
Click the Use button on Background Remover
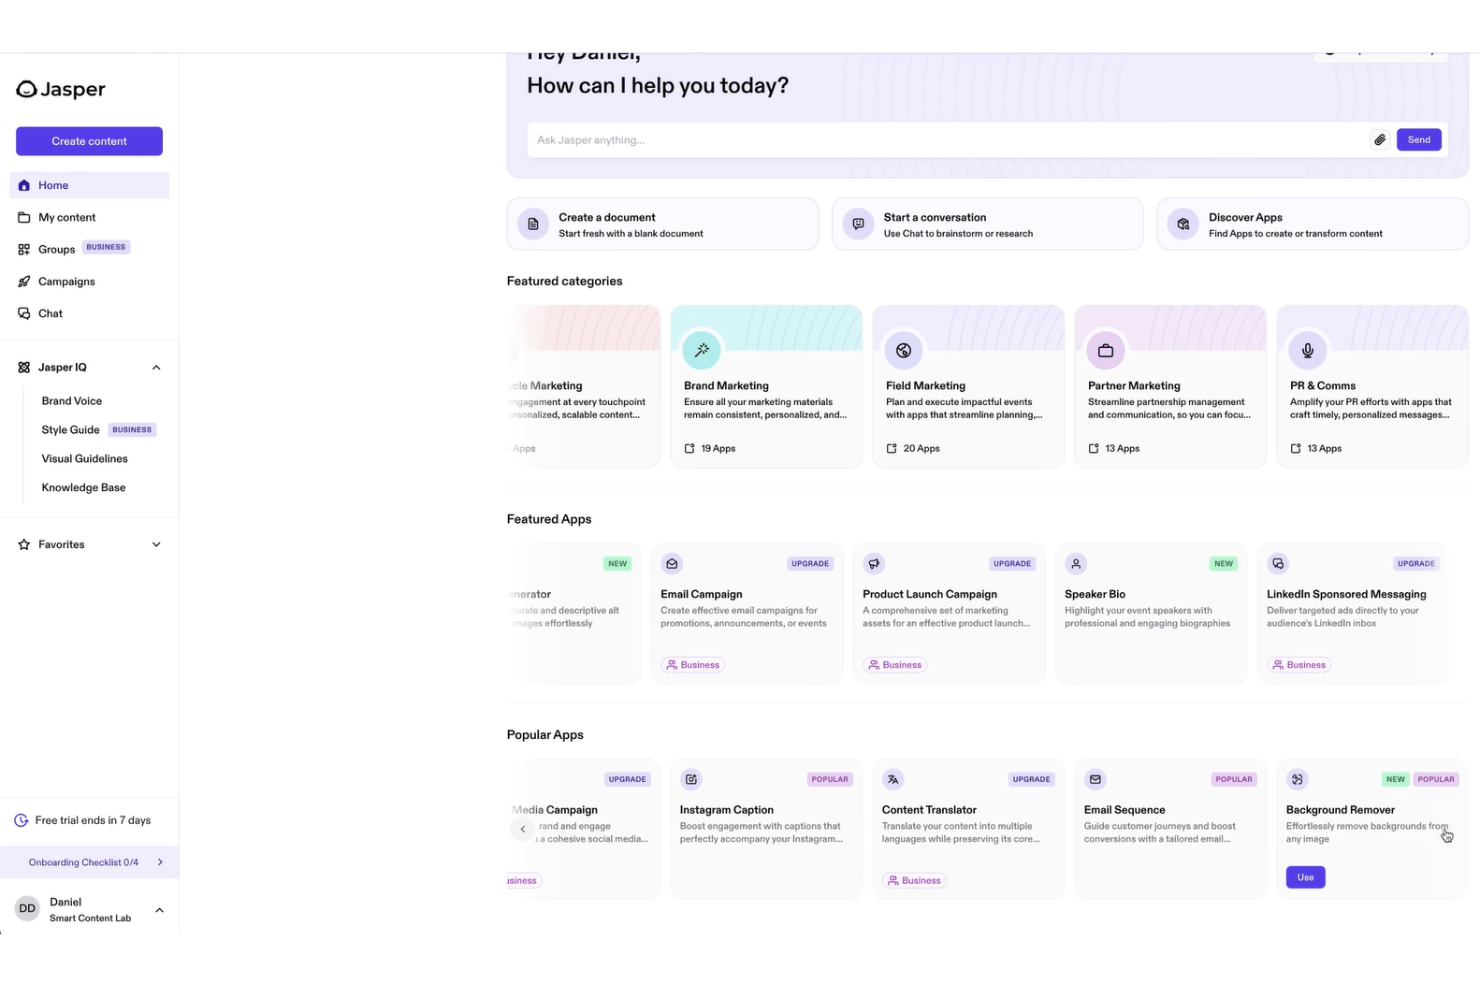(x=1305, y=877)
